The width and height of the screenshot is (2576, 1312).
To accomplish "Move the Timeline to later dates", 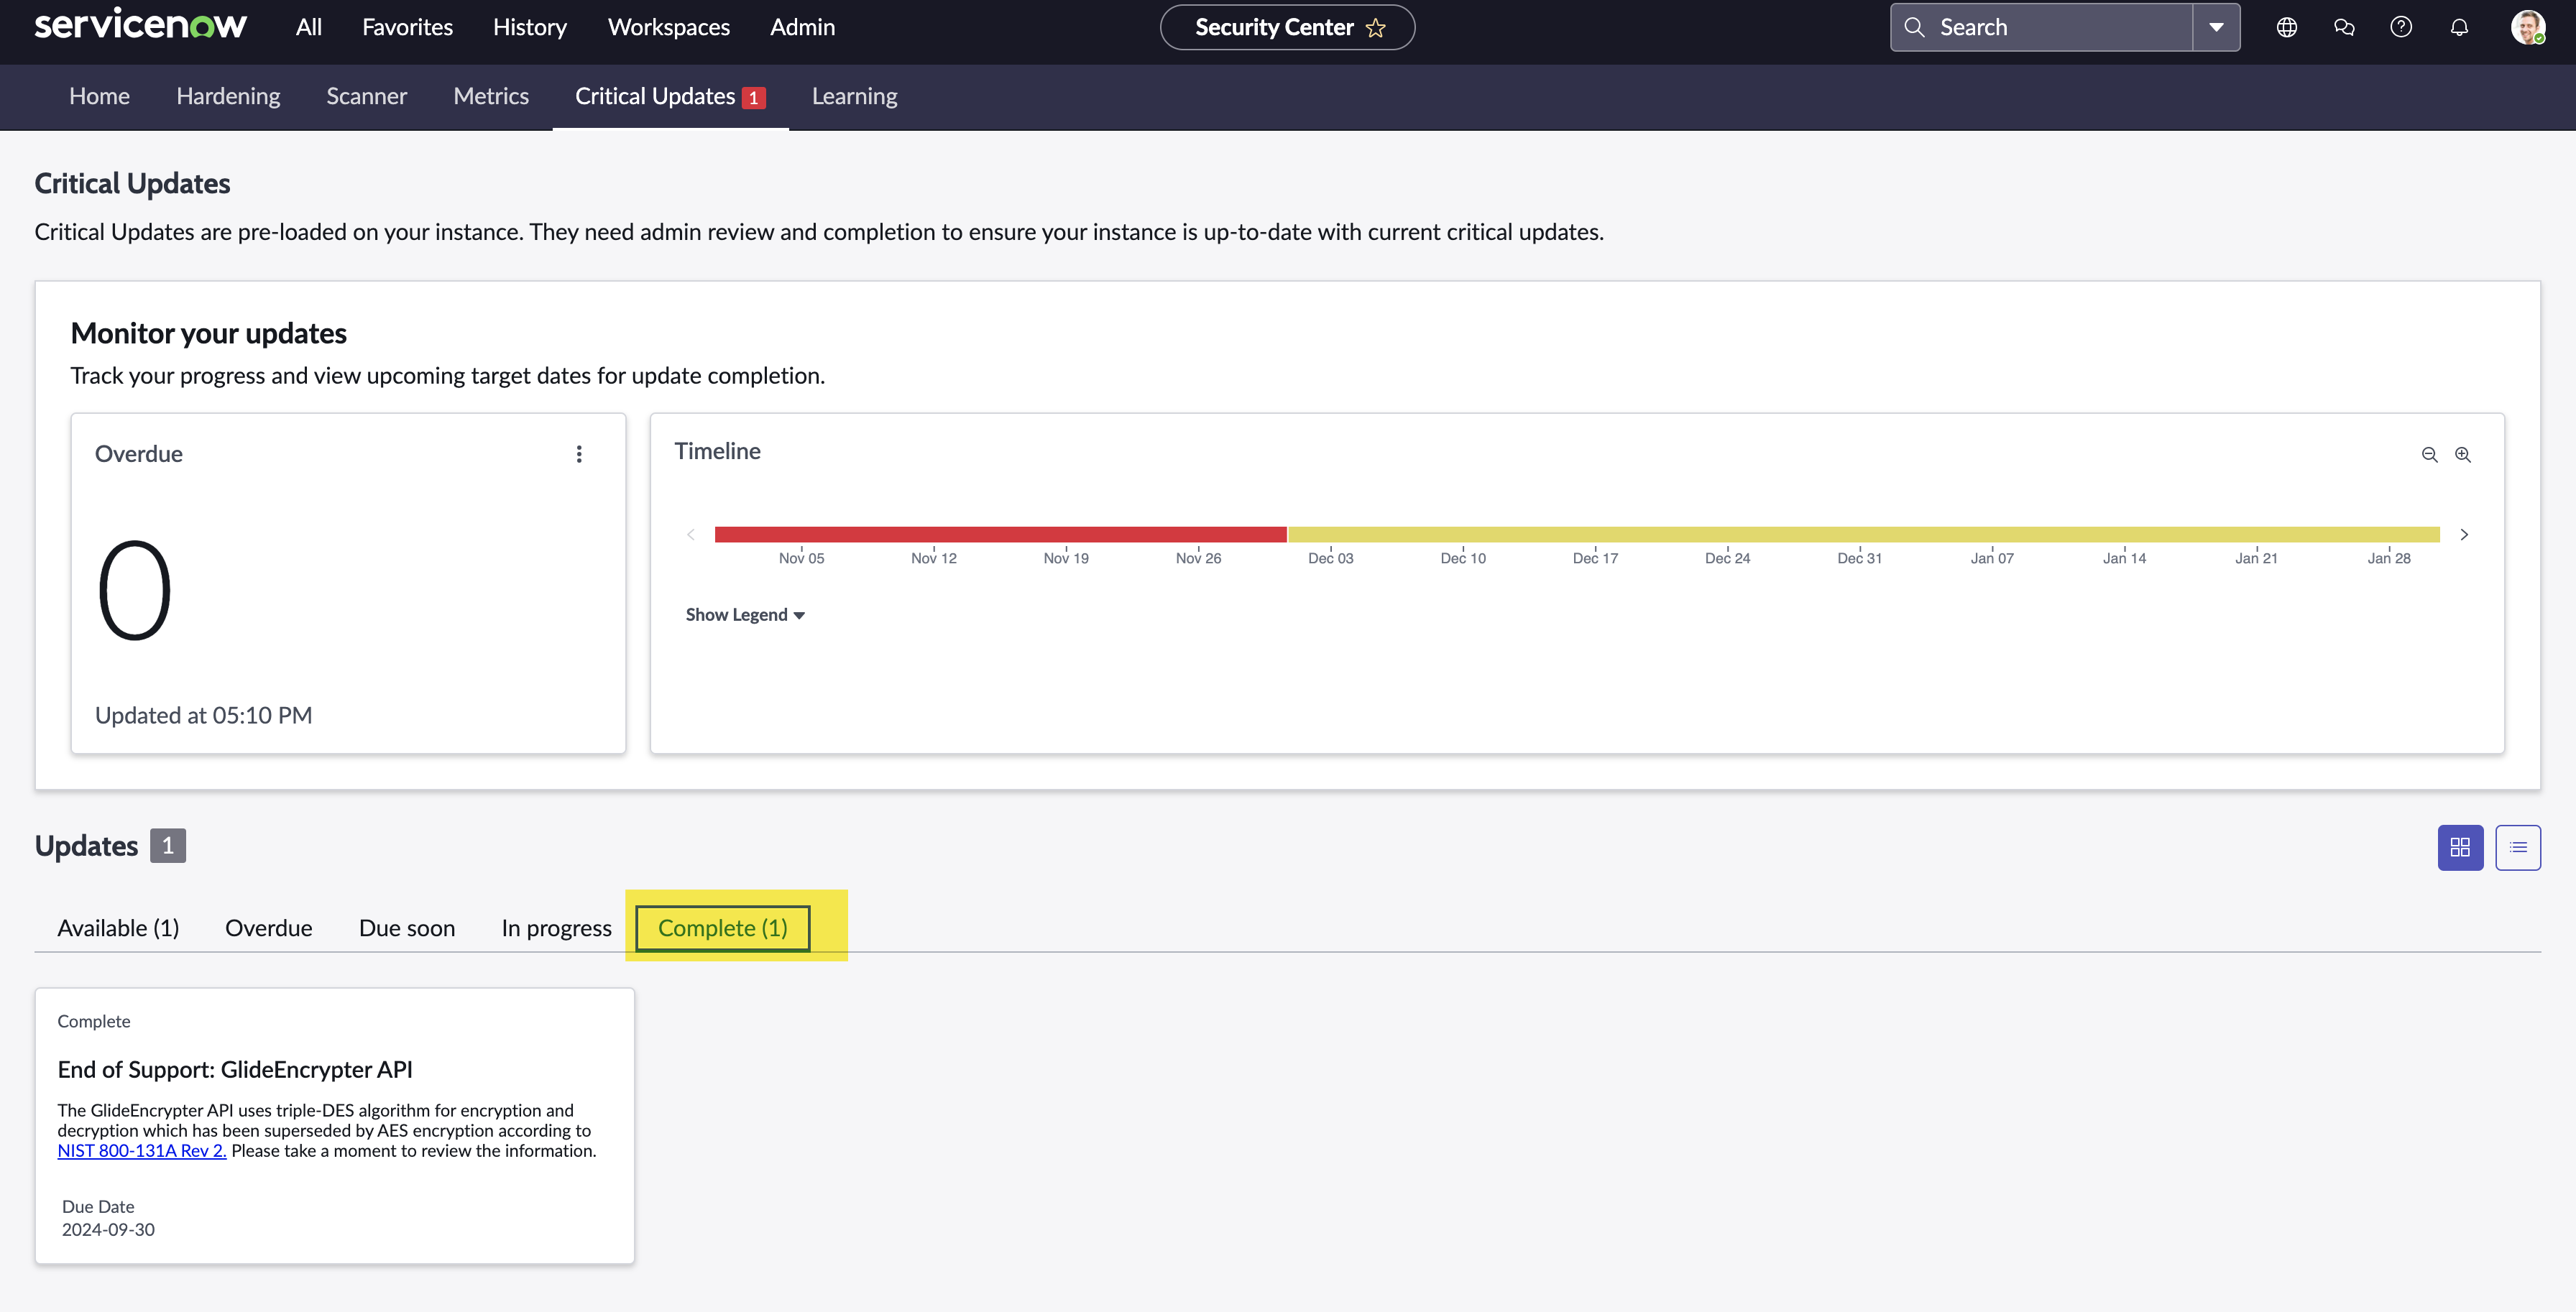I will point(2464,534).
